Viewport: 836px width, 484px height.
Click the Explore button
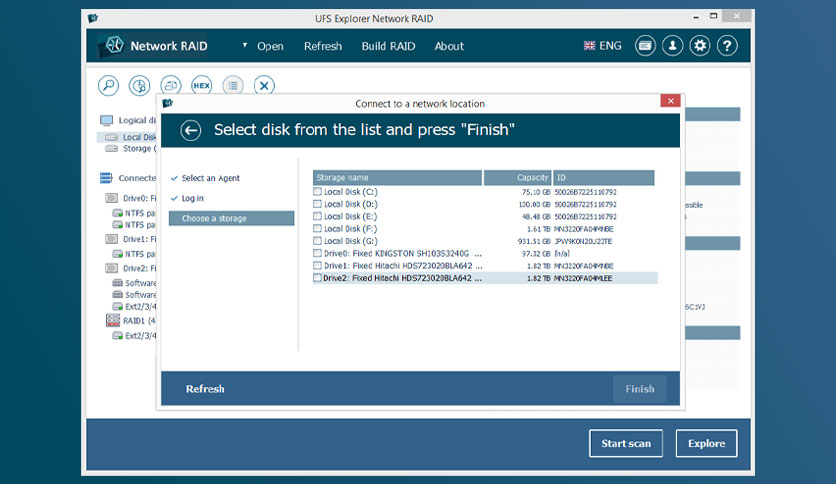(706, 443)
